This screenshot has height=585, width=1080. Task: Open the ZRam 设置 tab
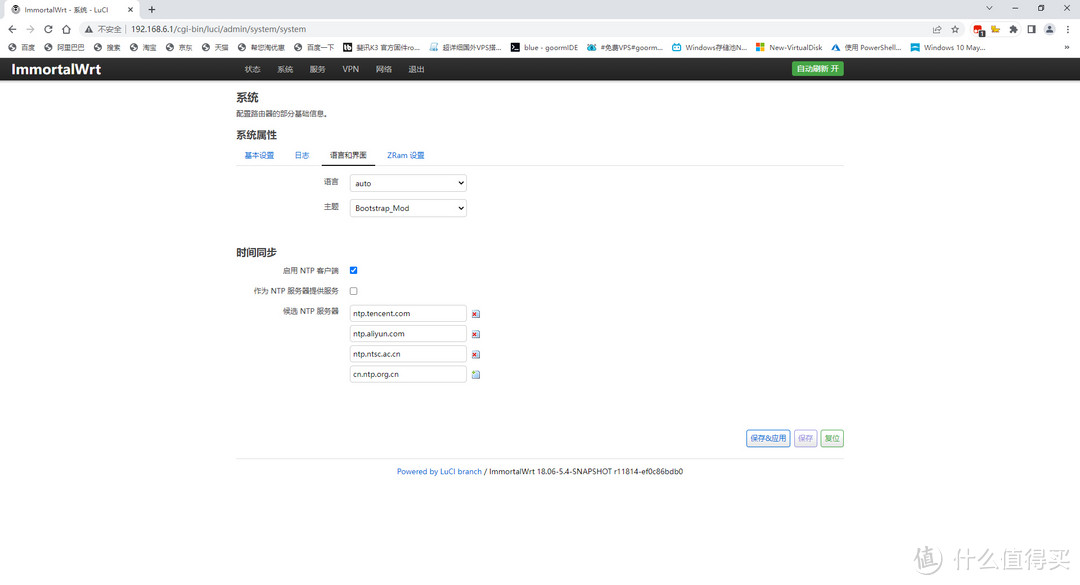pyautogui.click(x=405, y=155)
